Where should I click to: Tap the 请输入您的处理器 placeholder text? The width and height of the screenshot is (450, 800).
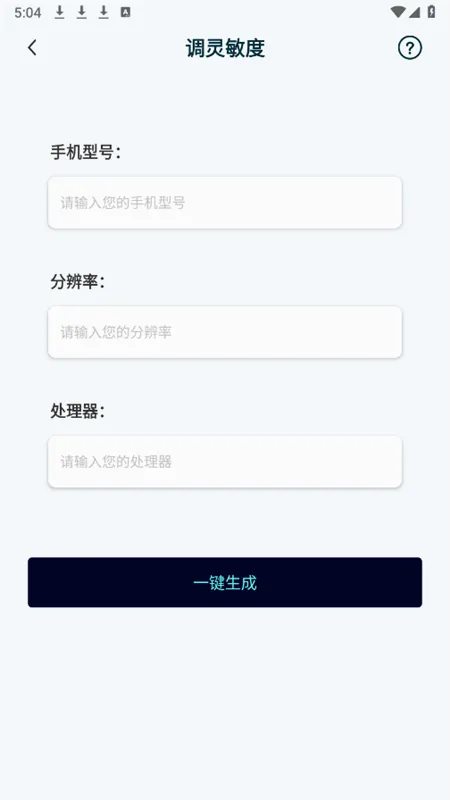click(116, 462)
